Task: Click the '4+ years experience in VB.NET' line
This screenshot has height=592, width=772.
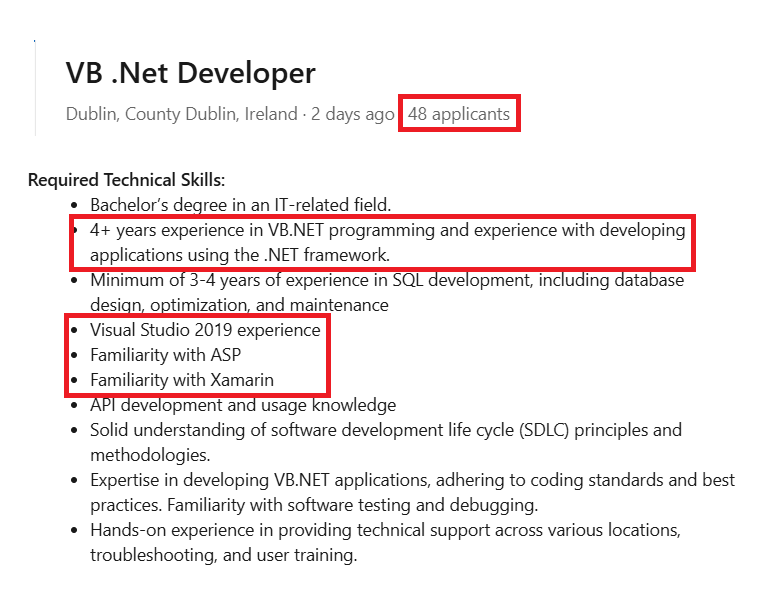Action: 387,230
